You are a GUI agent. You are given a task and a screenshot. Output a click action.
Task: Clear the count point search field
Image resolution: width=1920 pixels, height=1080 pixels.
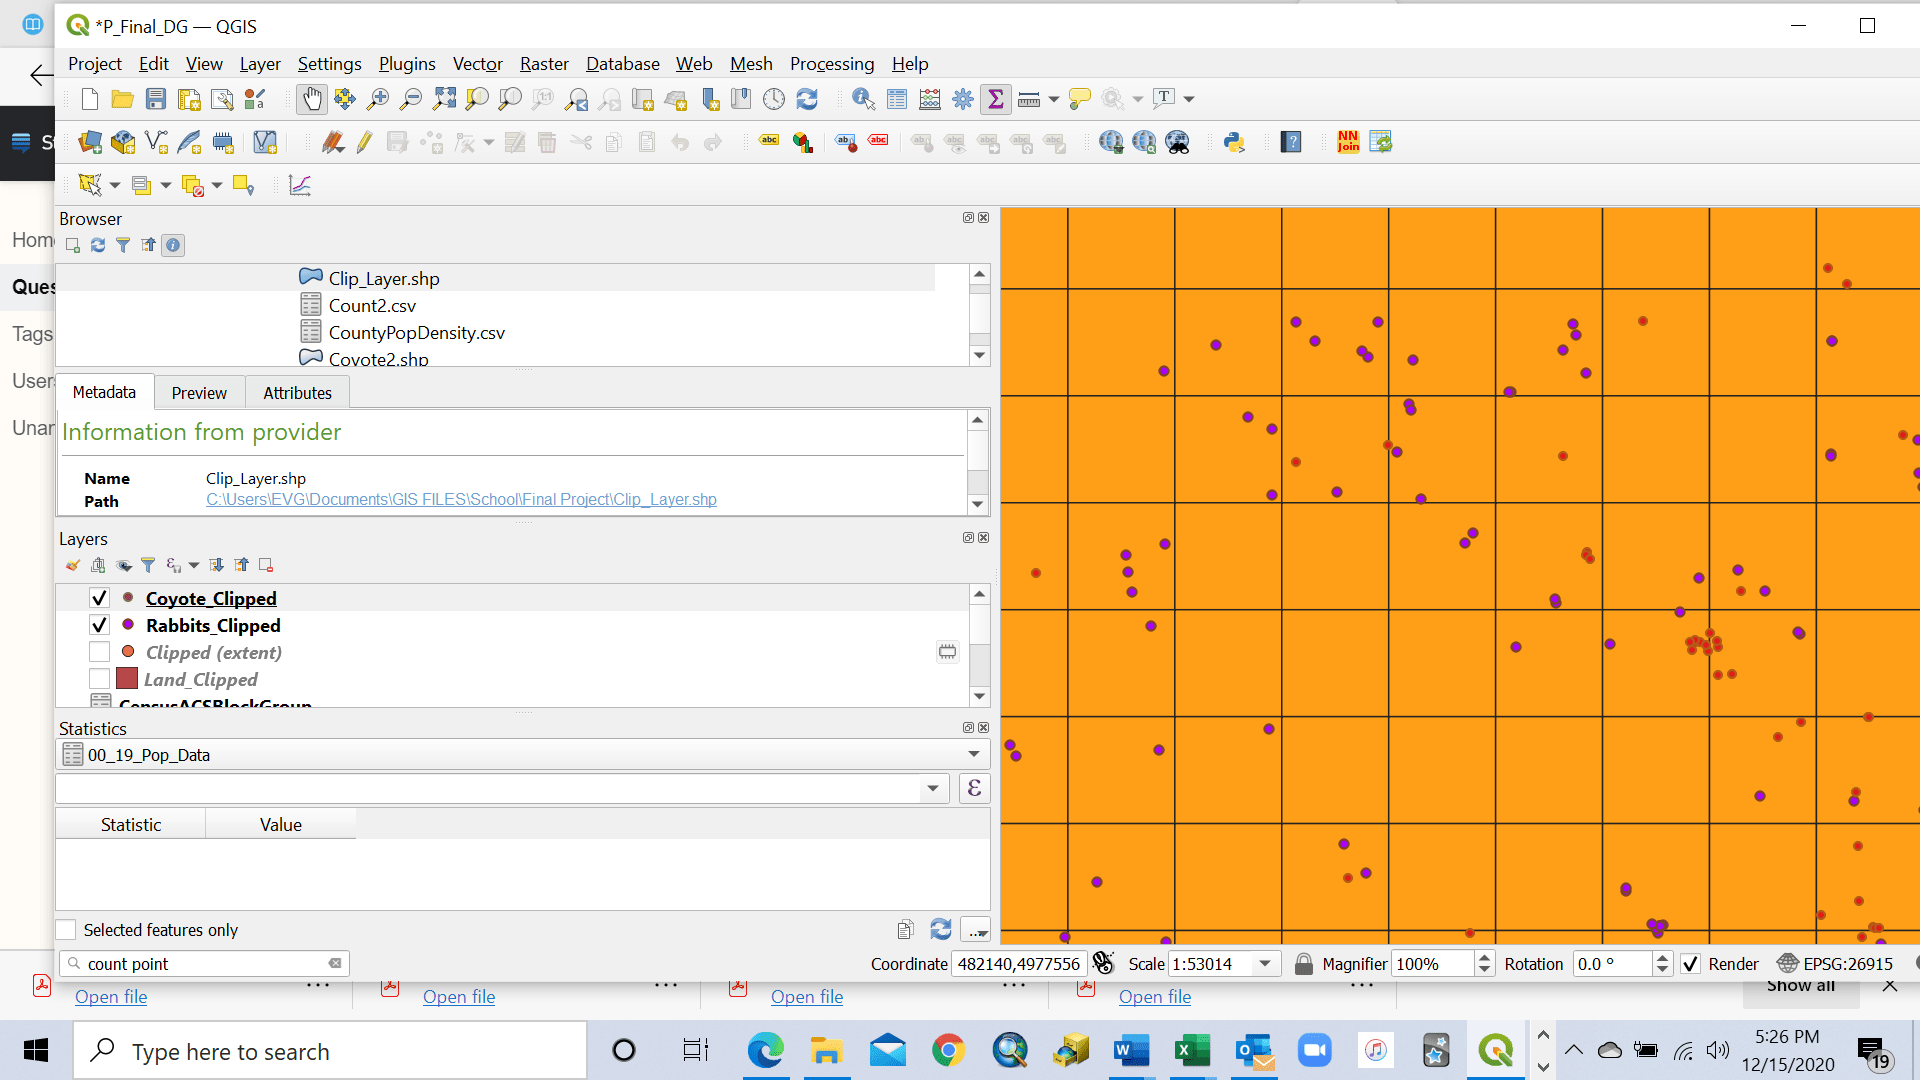click(x=334, y=963)
